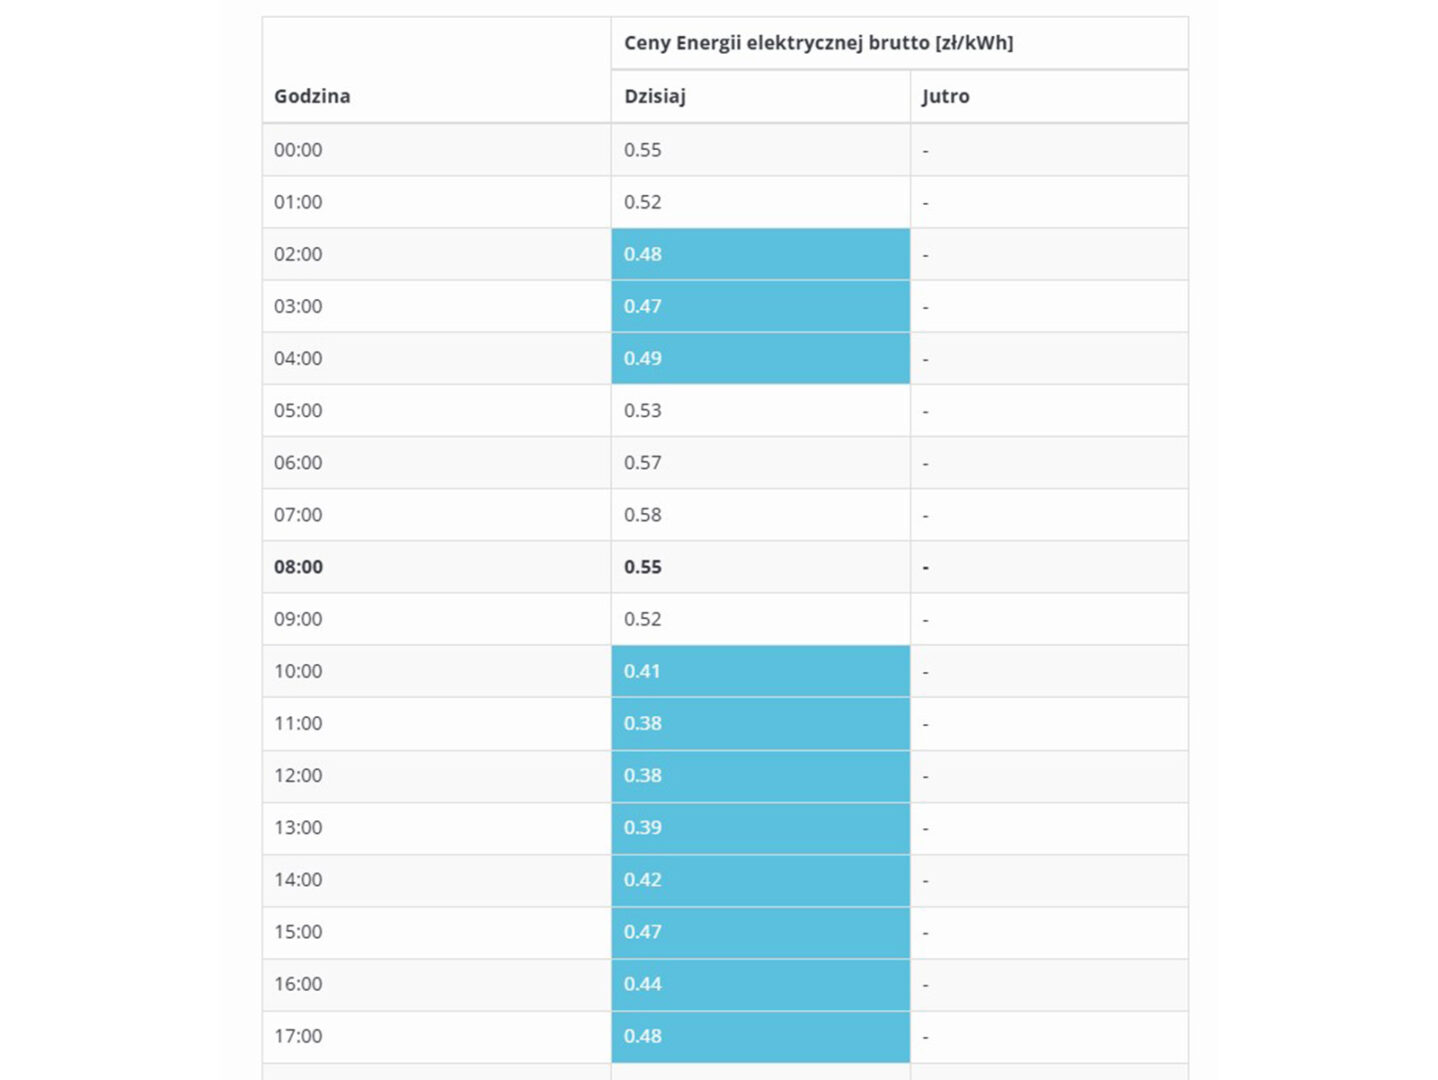1438x1080 pixels.
Task: Select highlighted 0.41 price cell
Action: click(643, 671)
